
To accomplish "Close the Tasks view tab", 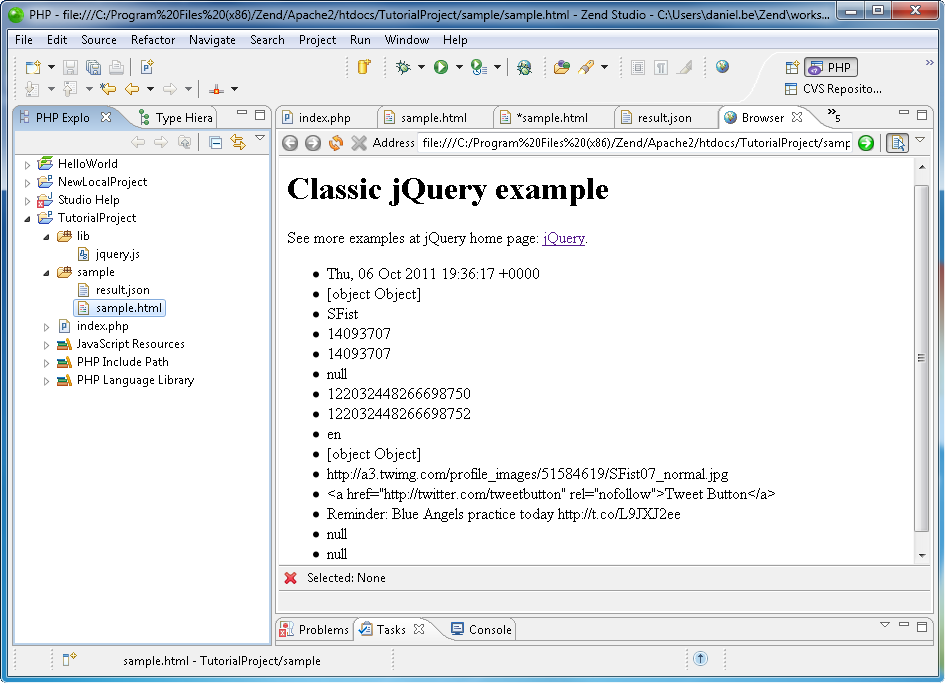I will tap(419, 629).
